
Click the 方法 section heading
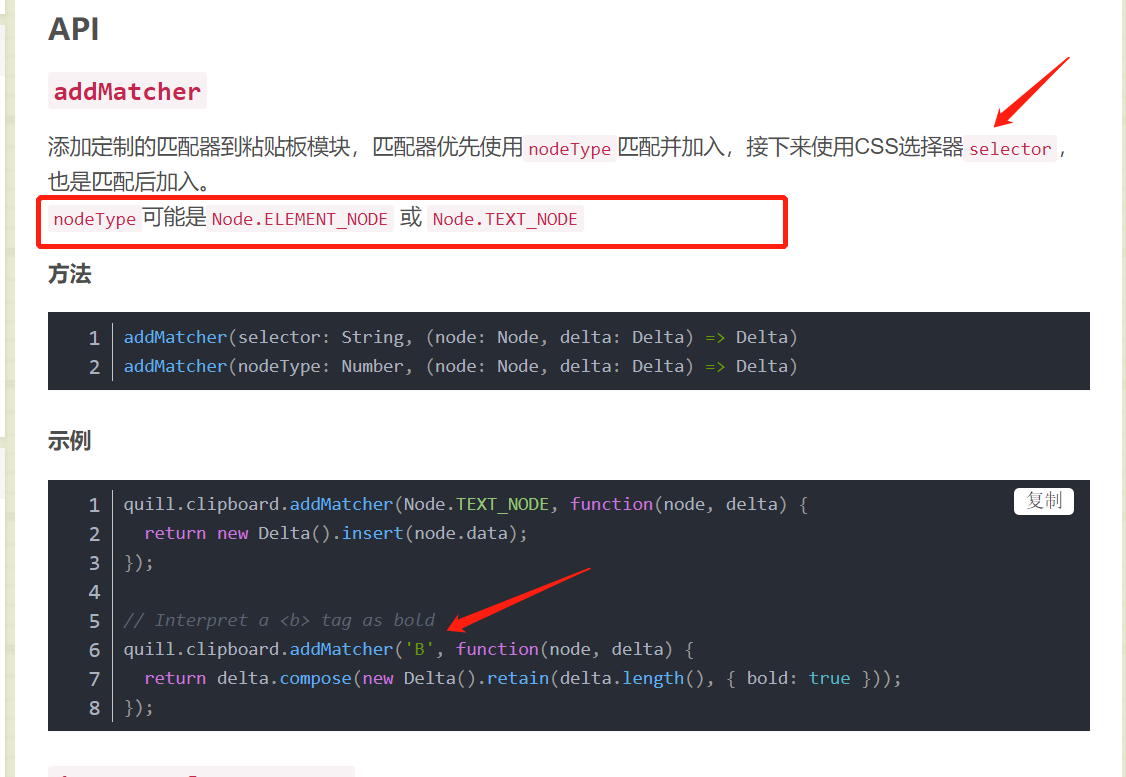[69, 274]
